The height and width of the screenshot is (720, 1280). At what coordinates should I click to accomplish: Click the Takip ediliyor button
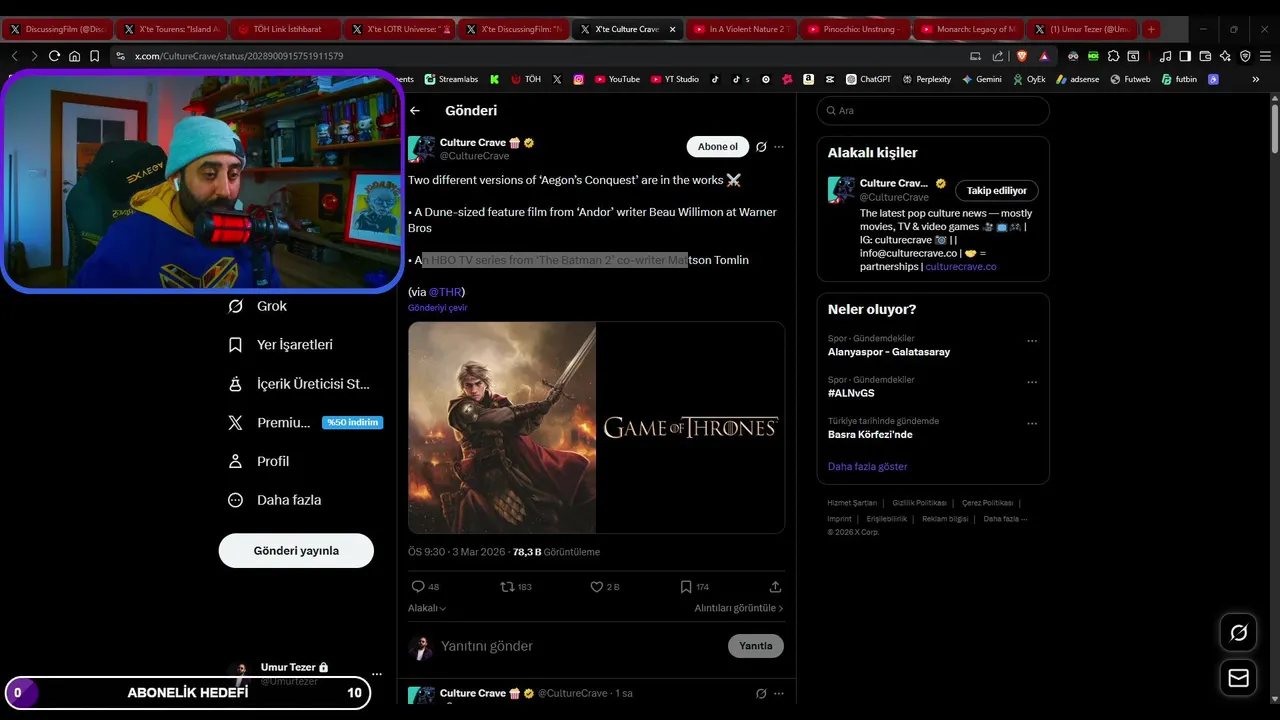(997, 191)
